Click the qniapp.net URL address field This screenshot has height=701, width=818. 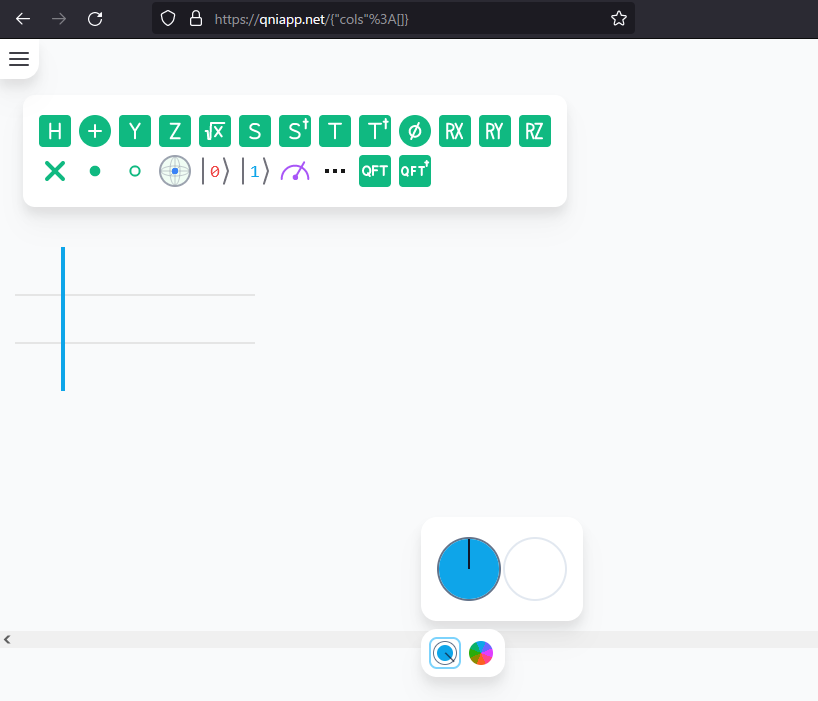[x=400, y=18]
